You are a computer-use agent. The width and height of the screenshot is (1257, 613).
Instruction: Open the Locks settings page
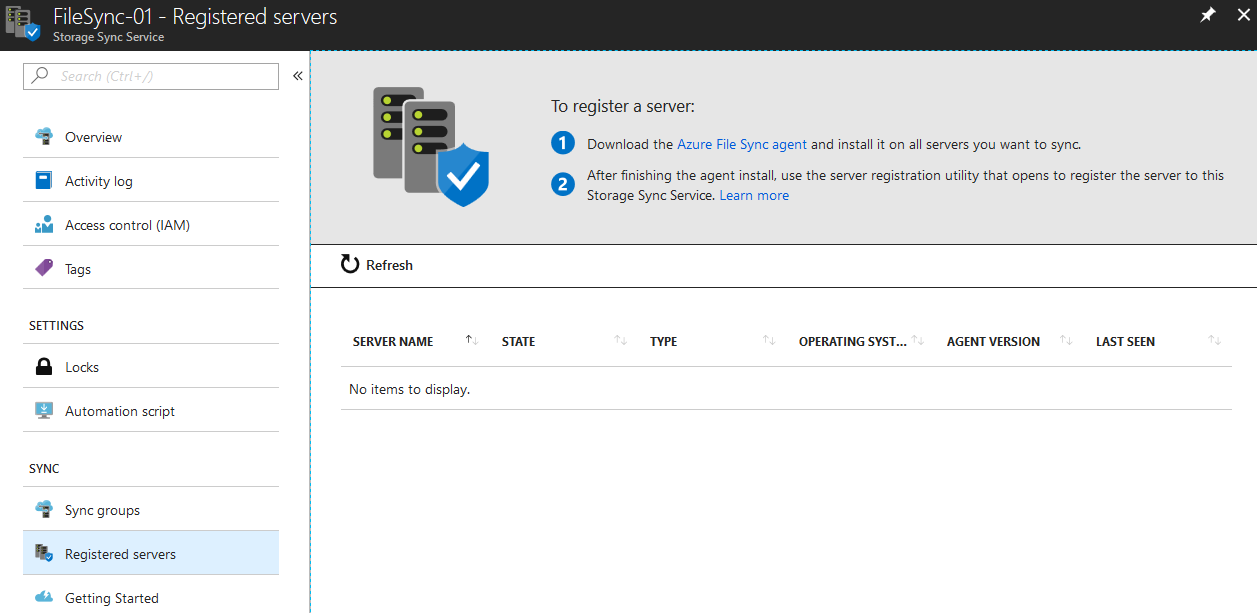click(151, 367)
